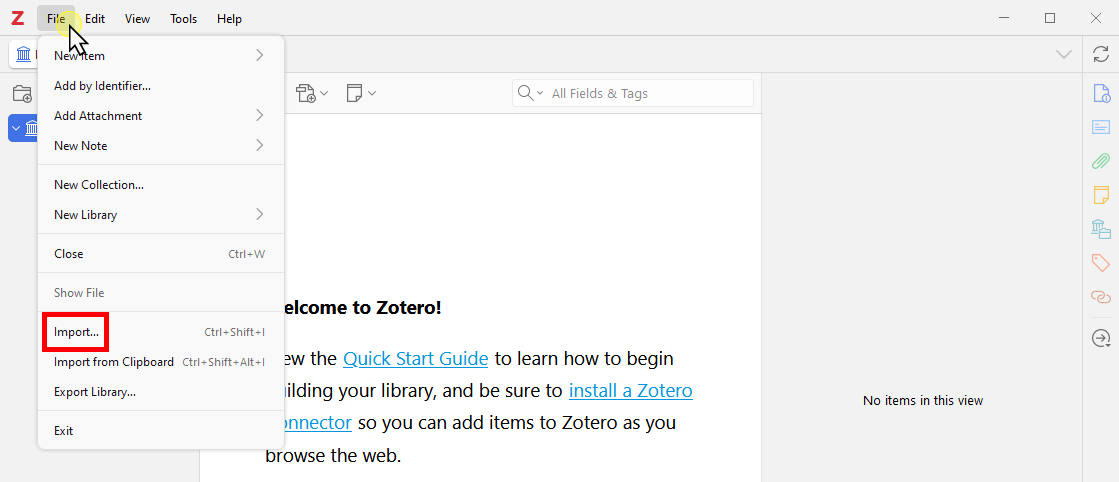Follow the install a Zotero Connector link

pos(630,390)
